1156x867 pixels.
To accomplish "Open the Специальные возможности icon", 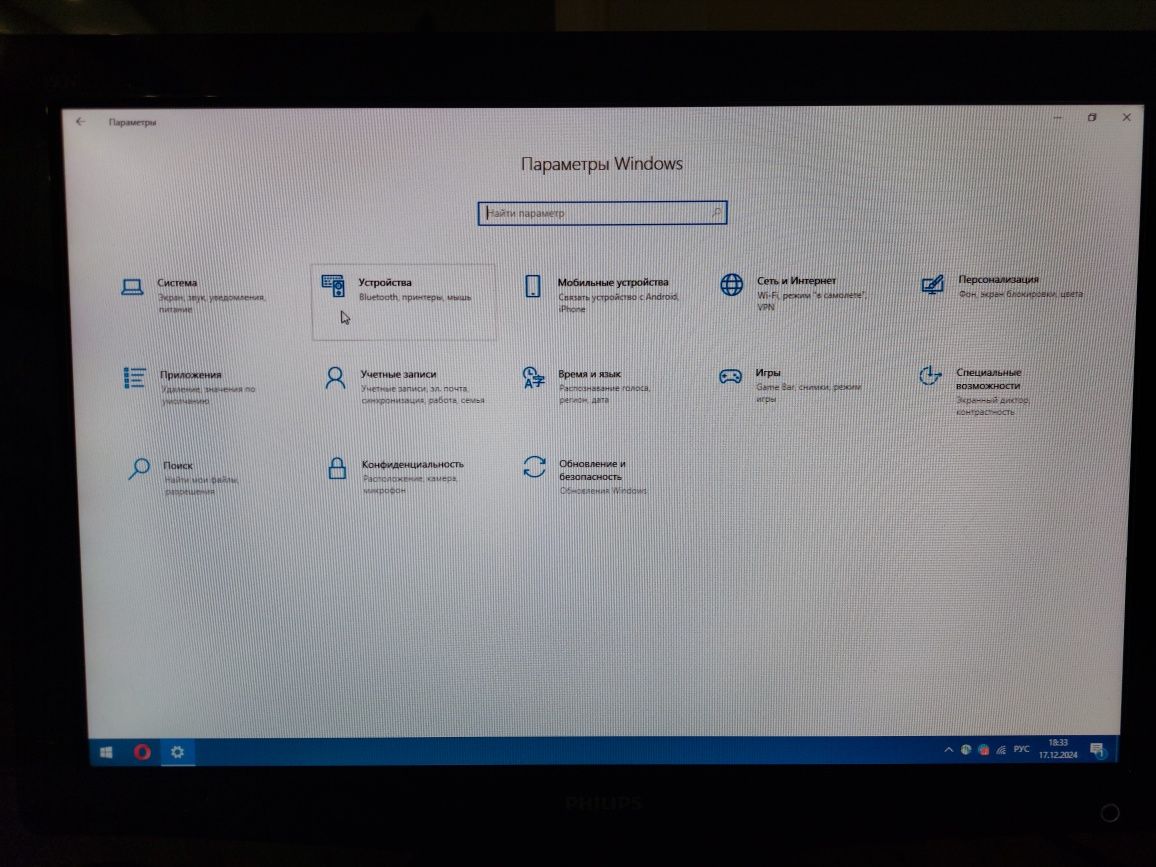I will coord(930,375).
